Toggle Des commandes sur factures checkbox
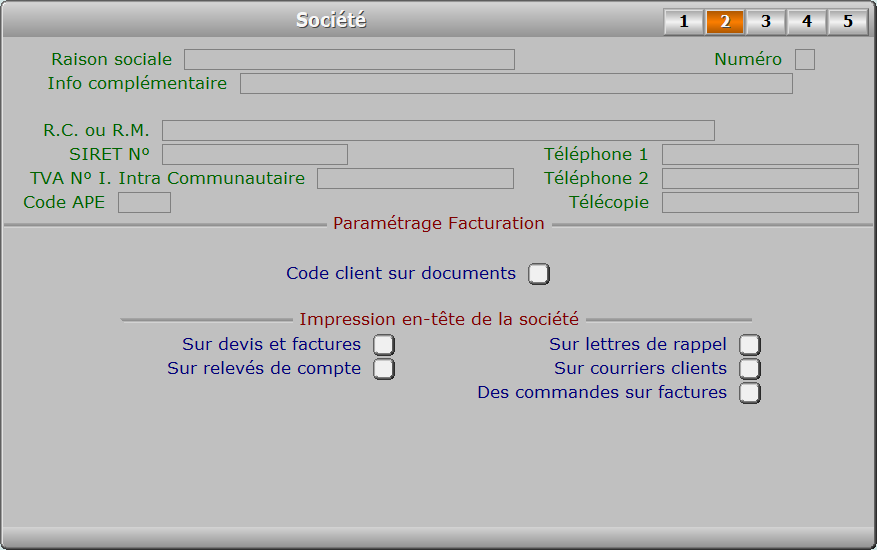877x550 pixels. pos(749,393)
